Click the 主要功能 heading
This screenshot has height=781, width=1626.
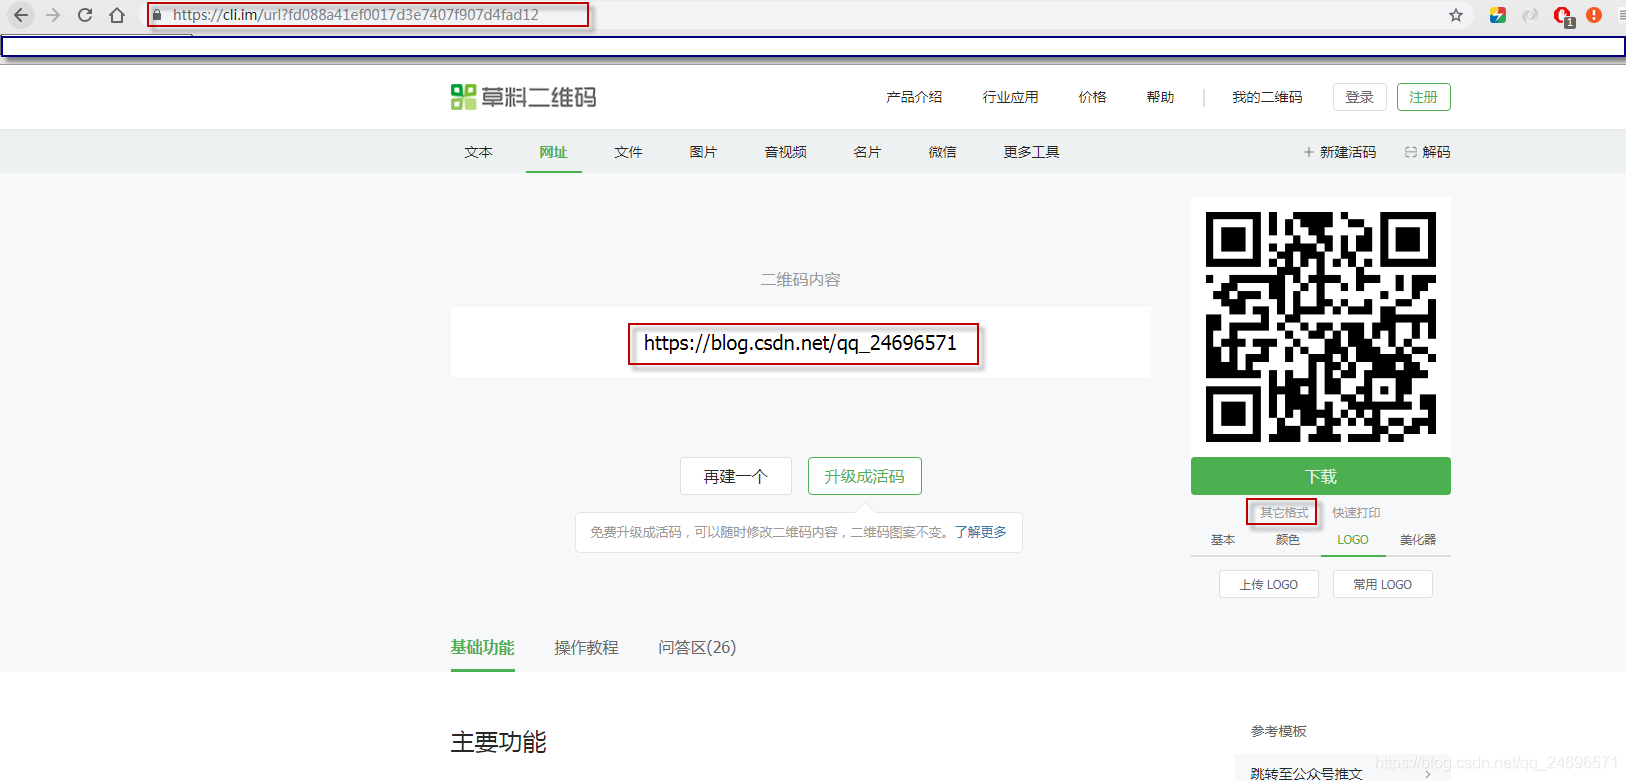coord(498,742)
